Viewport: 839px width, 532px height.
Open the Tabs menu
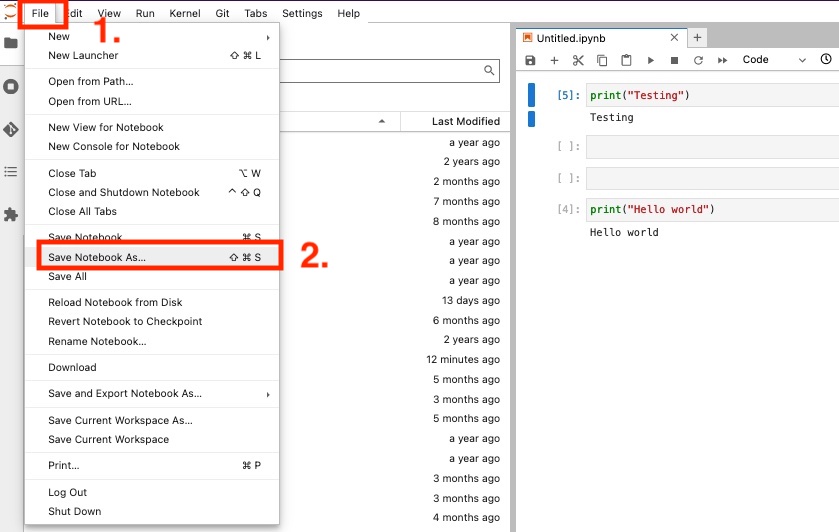pyautogui.click(x=256, y=13)
